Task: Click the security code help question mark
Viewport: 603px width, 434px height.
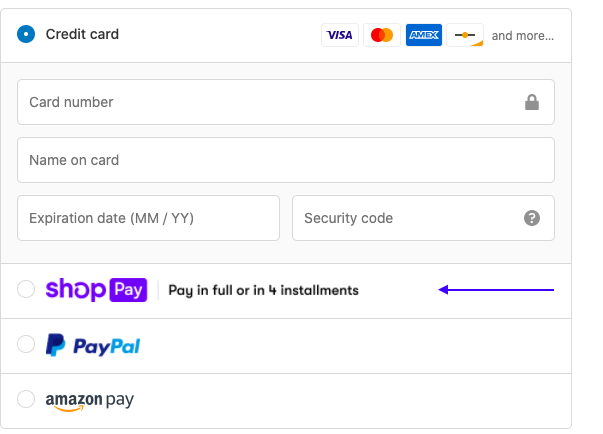Action: coord(532,218)
